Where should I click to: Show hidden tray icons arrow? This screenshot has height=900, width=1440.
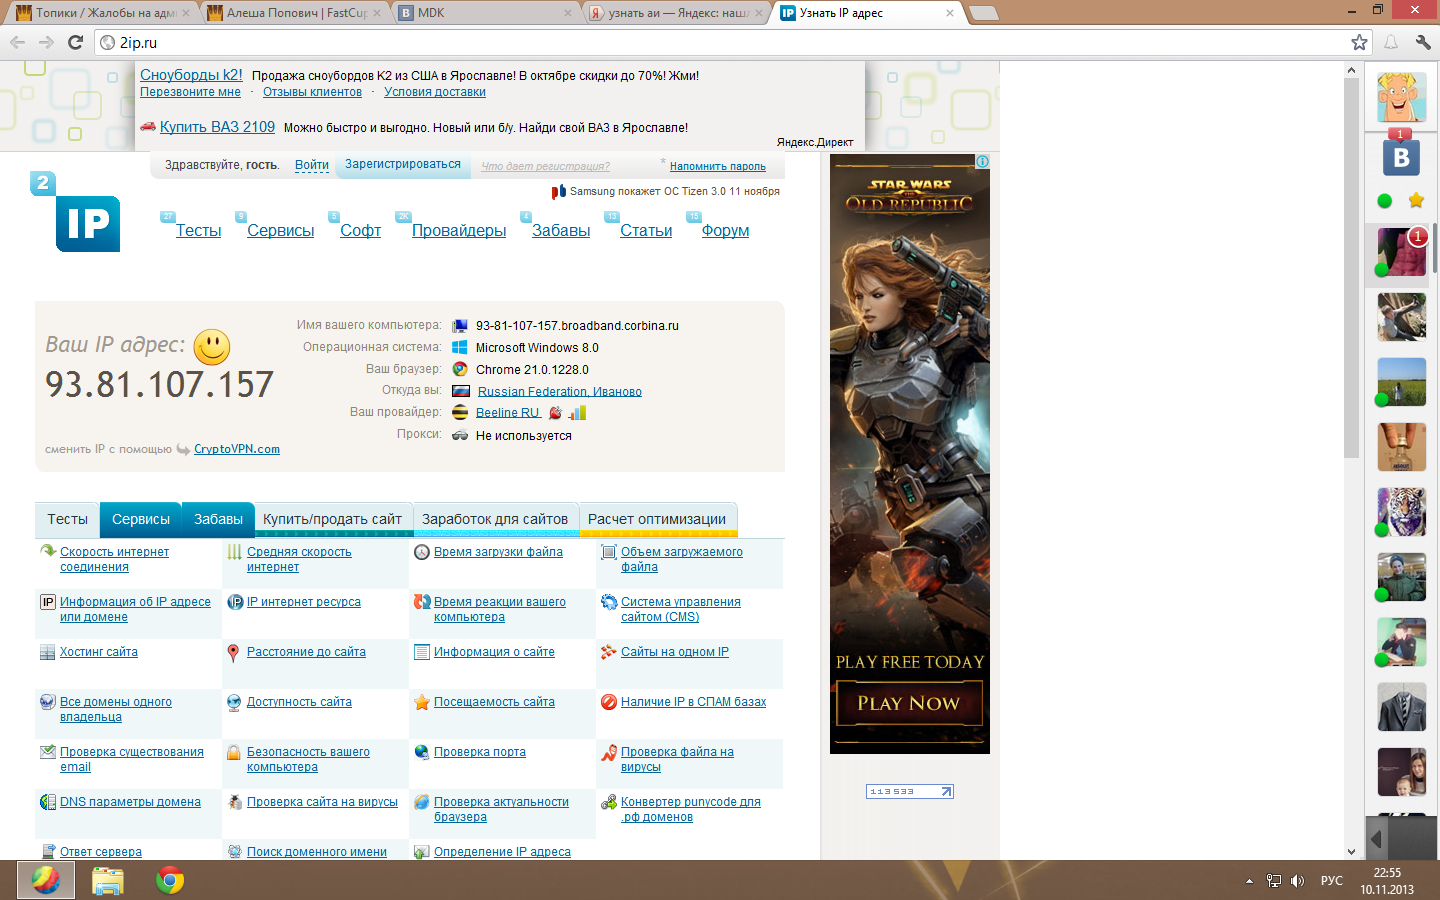[x=1249, y=881]
